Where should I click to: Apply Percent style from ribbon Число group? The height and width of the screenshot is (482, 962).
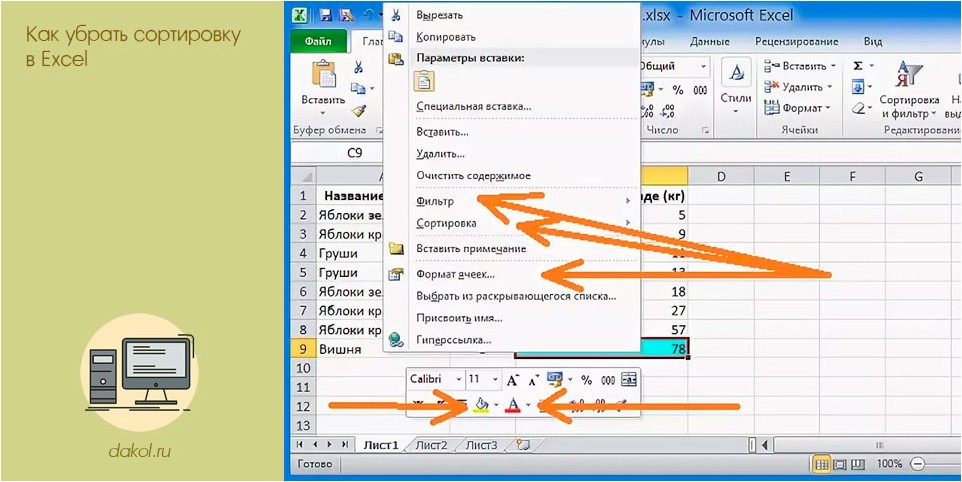click(x=678, y=90)
